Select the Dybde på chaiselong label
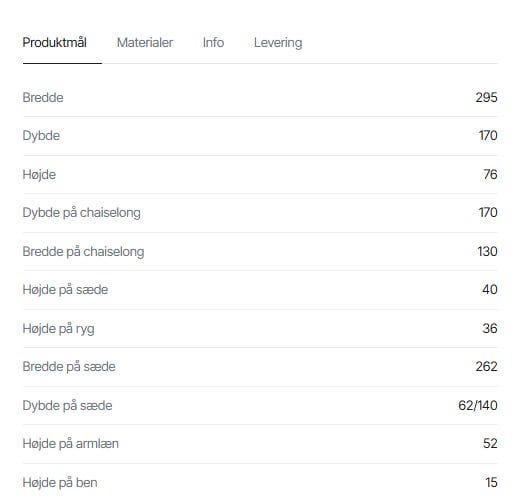Image resolution: width=519 pixels, height=503 pixels. pyautogui.click(x=81, y=213)
